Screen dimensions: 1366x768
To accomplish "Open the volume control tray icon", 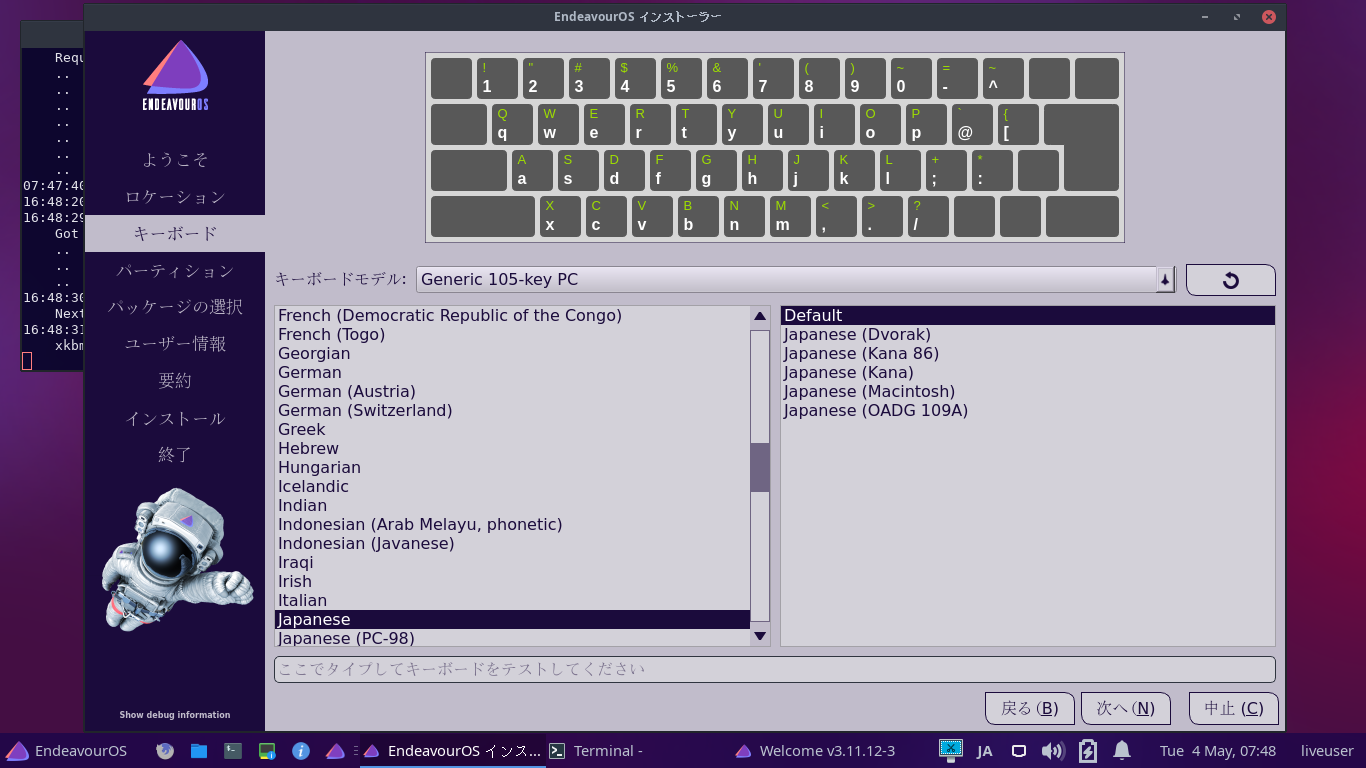I will coord(1052,751).
